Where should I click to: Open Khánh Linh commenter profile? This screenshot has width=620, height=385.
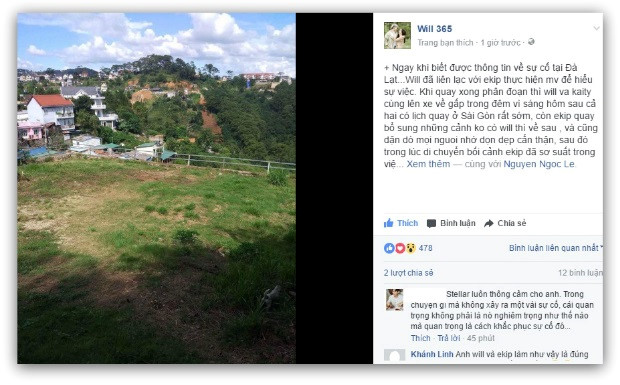tap(432, 354)
